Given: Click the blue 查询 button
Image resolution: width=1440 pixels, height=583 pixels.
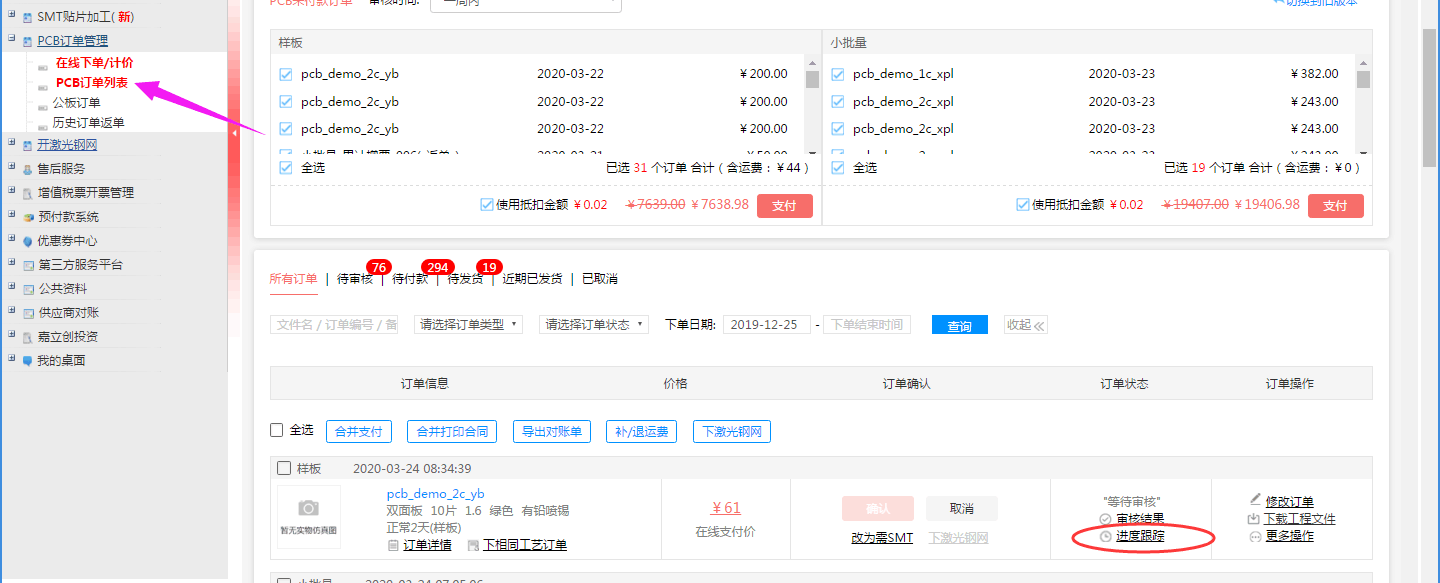Looking at the screenshot, I should pyautogui.click(x=959, y=325).
